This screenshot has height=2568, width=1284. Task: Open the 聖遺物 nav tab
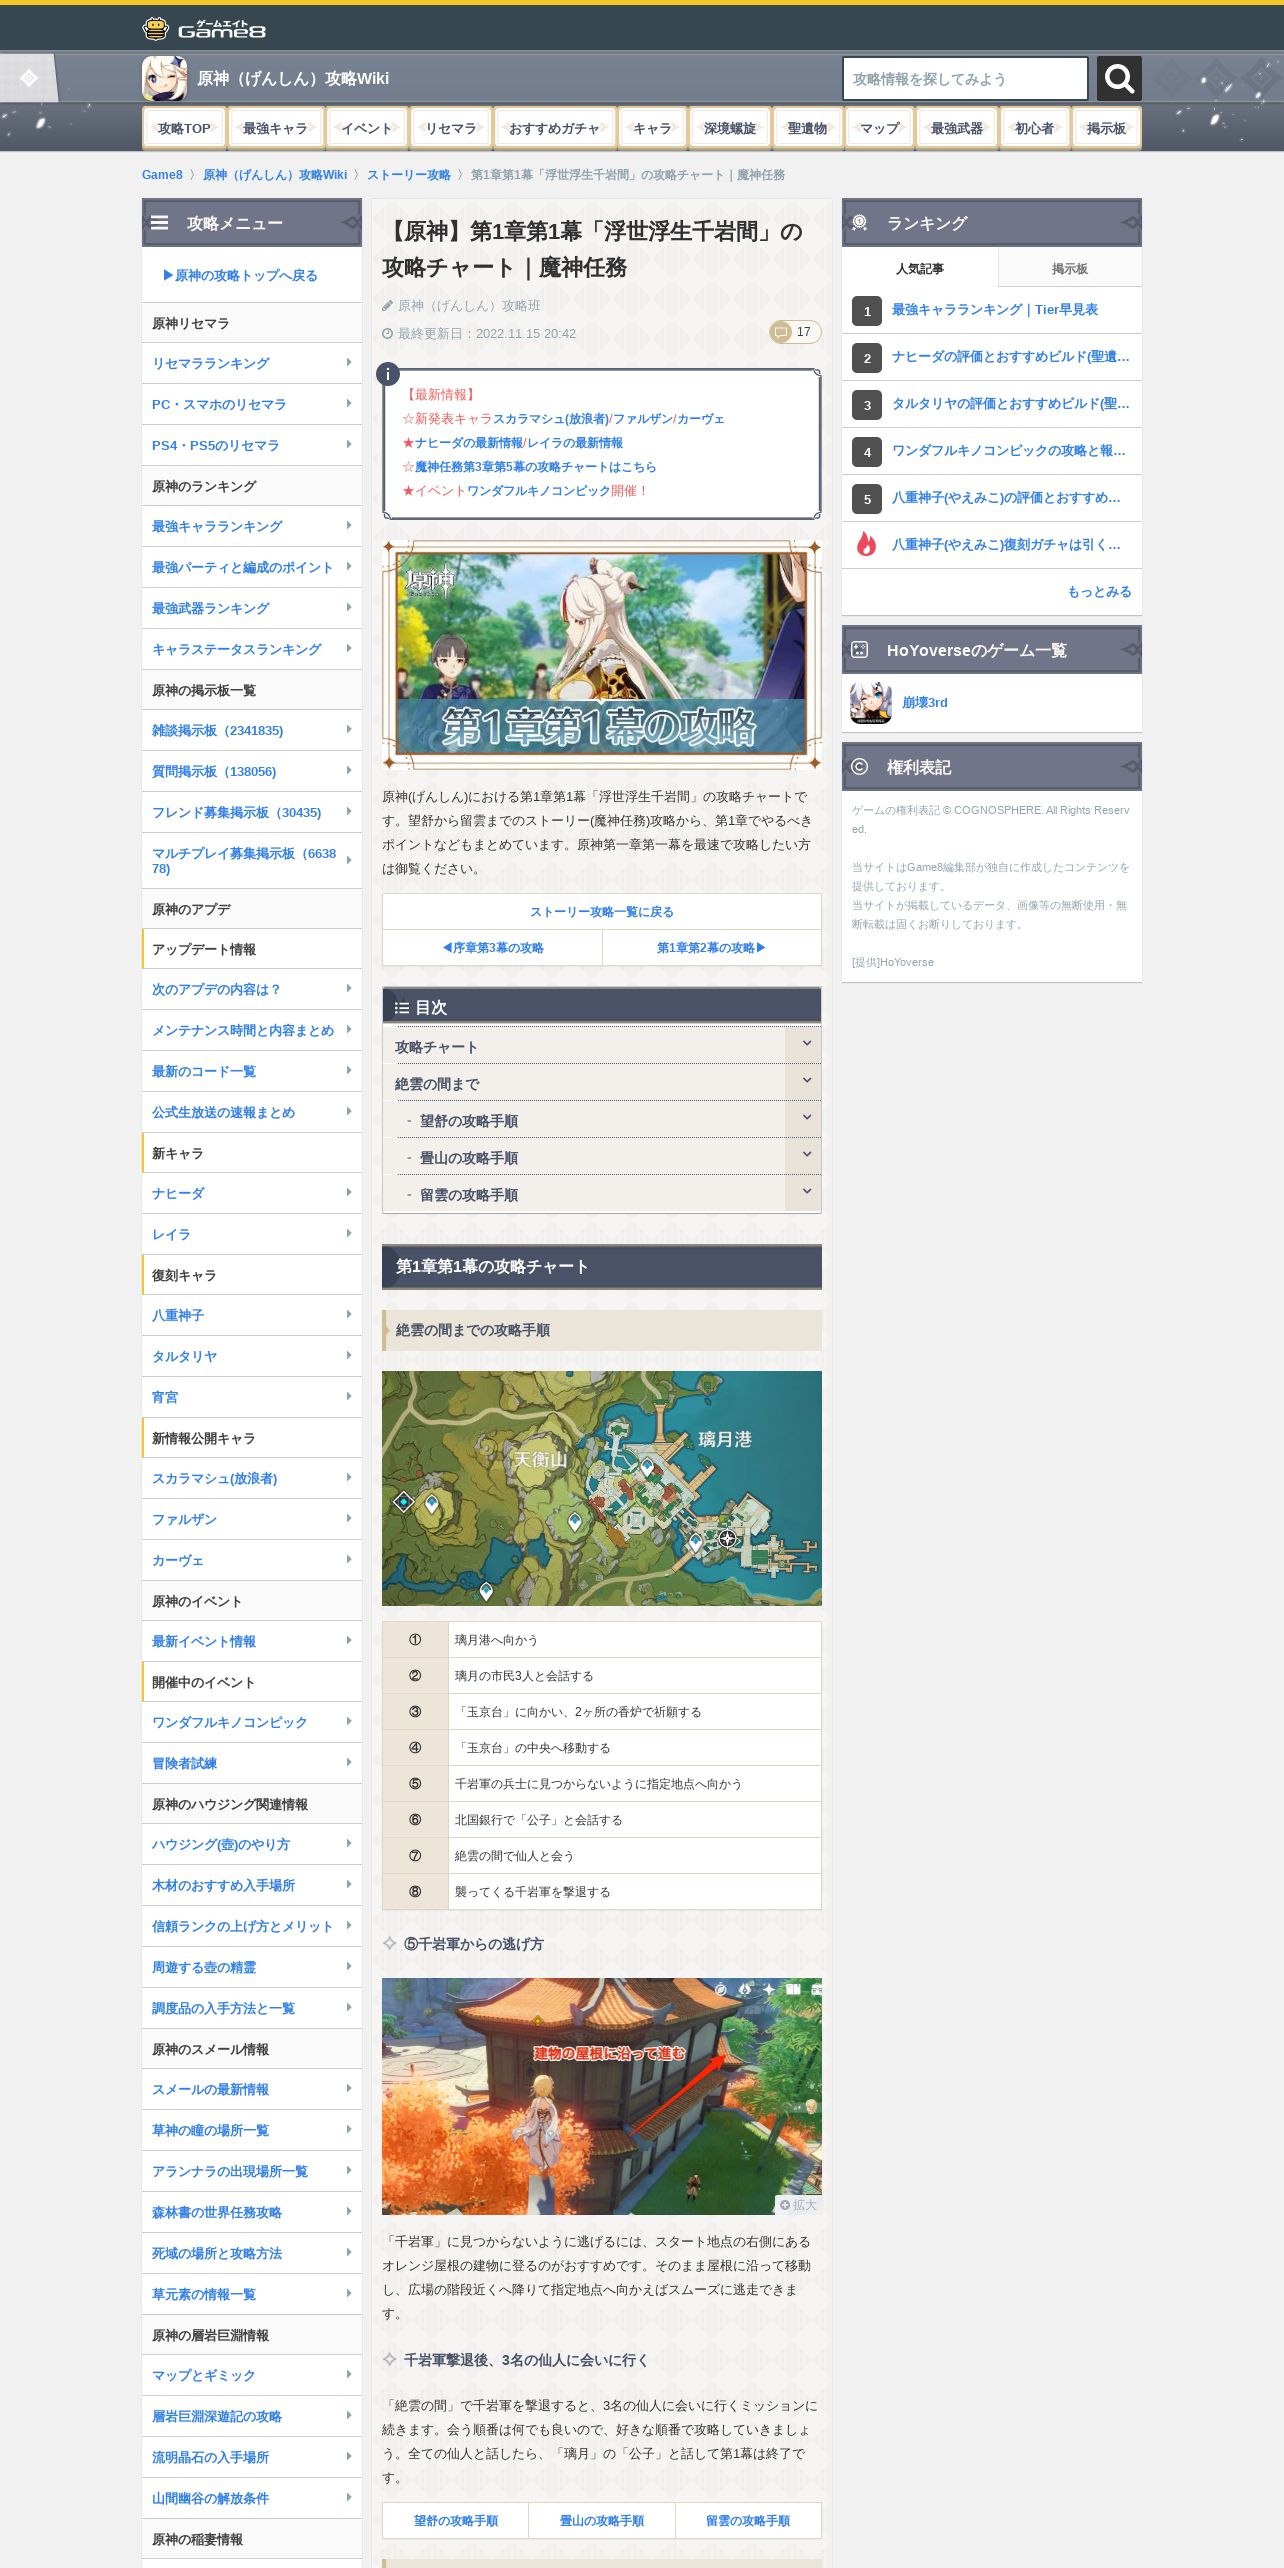coord(807,128)
